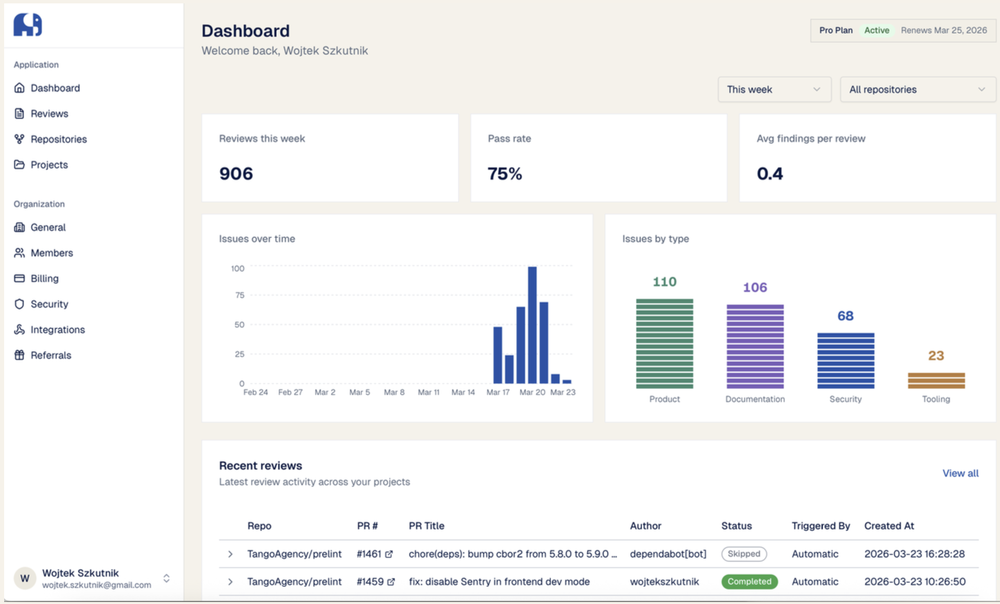Click the Projects folder icon
1000x604 pixels.
click(20, 165)
